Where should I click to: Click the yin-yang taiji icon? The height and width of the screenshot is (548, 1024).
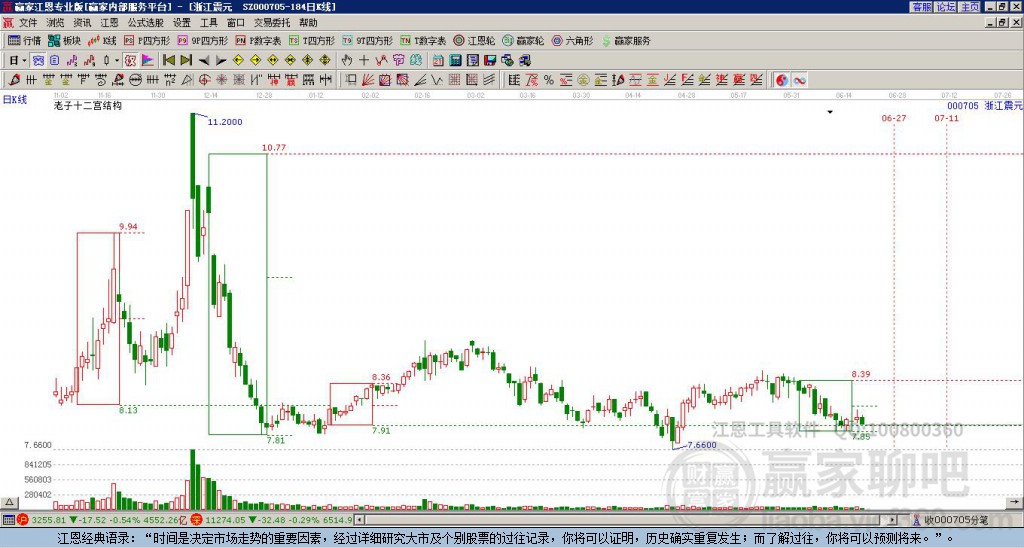tap(782, 79)
